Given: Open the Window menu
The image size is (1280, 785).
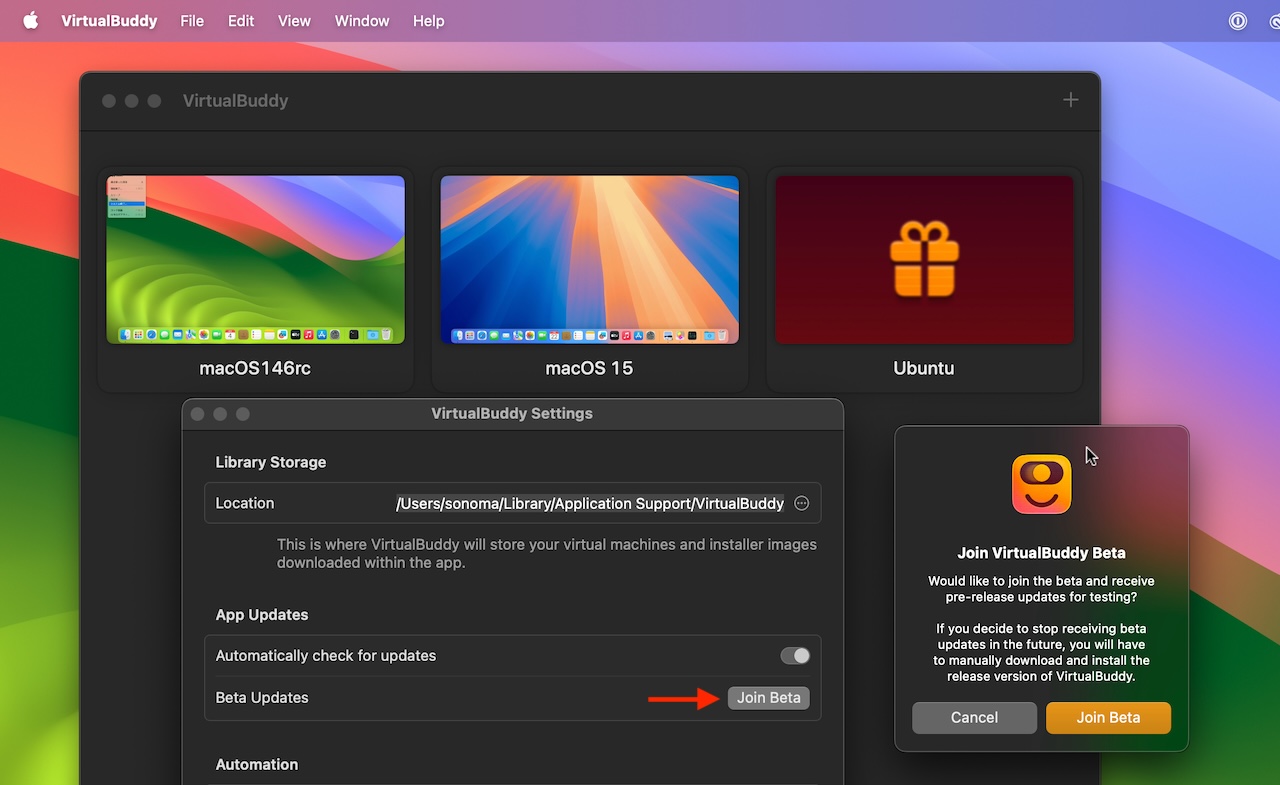Looking at the screenshot, I should (x=362, y=21).
